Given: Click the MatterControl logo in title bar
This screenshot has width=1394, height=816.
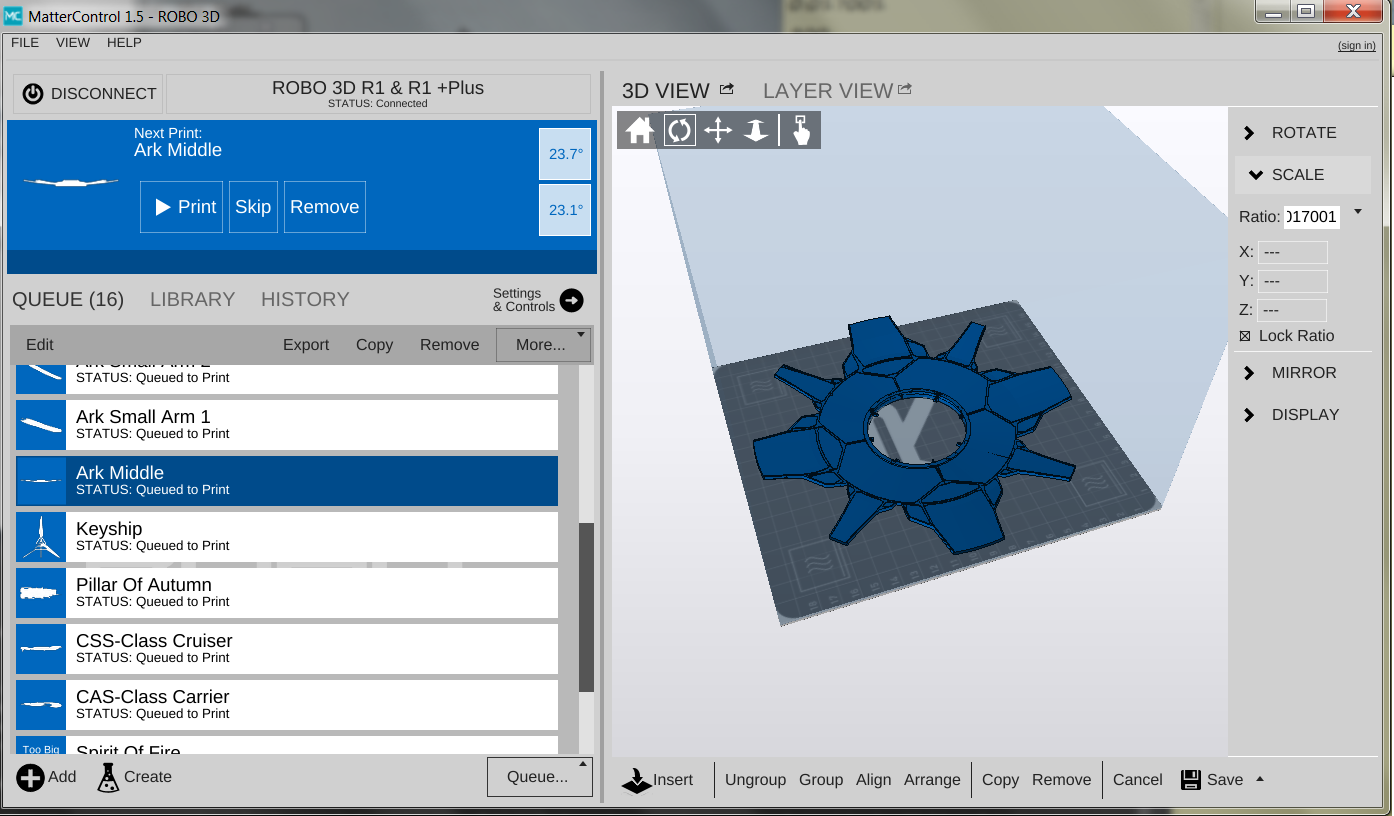Looking at the screenshot, I should (13, 16).
